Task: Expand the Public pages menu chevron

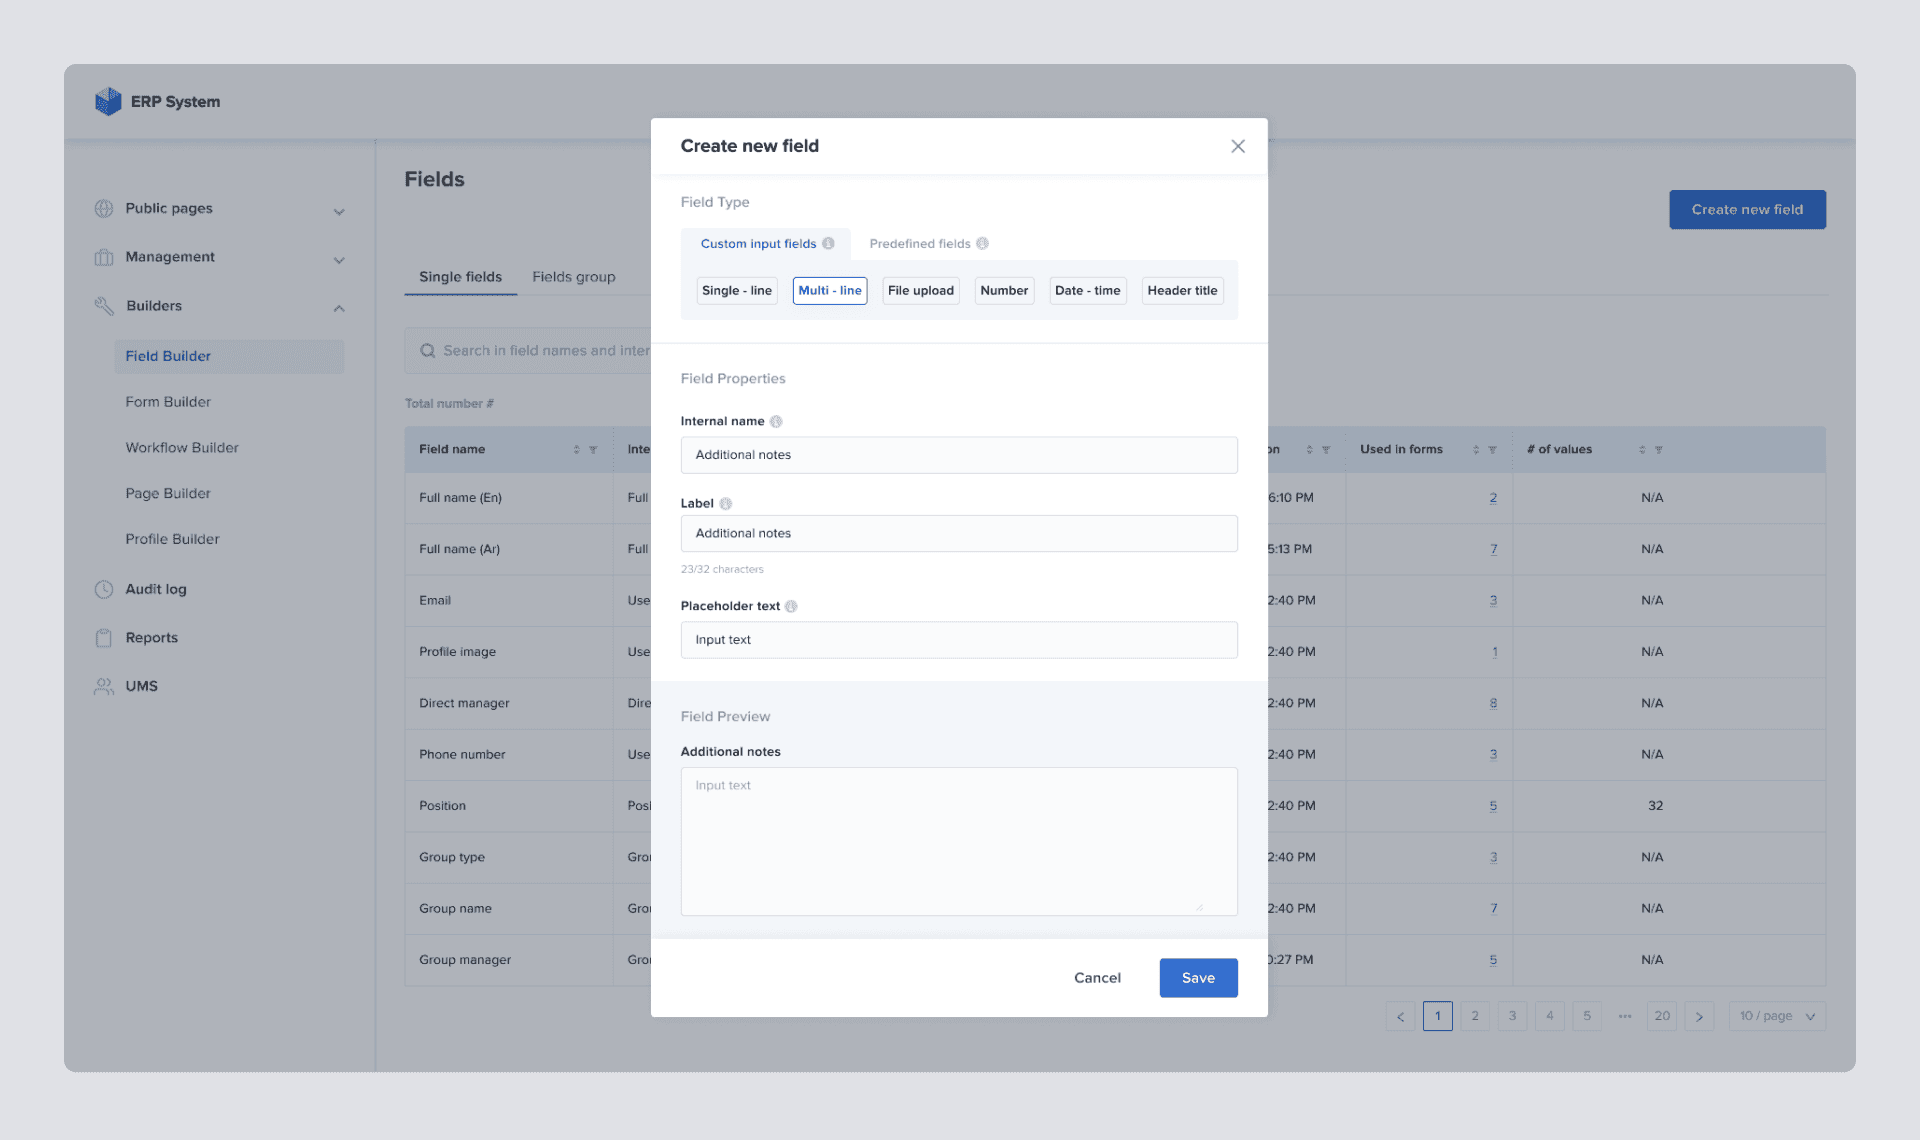Action: [x=339, y=211]
